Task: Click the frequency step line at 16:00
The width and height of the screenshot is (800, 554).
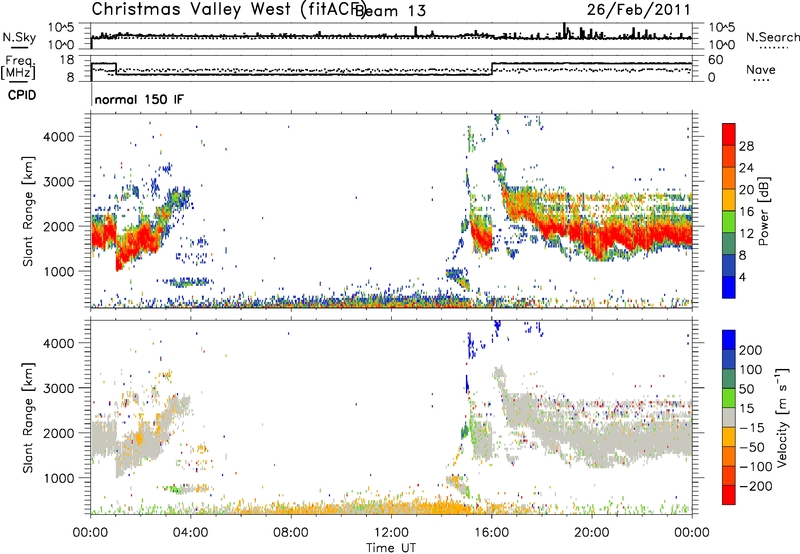Action: [492, 69]
